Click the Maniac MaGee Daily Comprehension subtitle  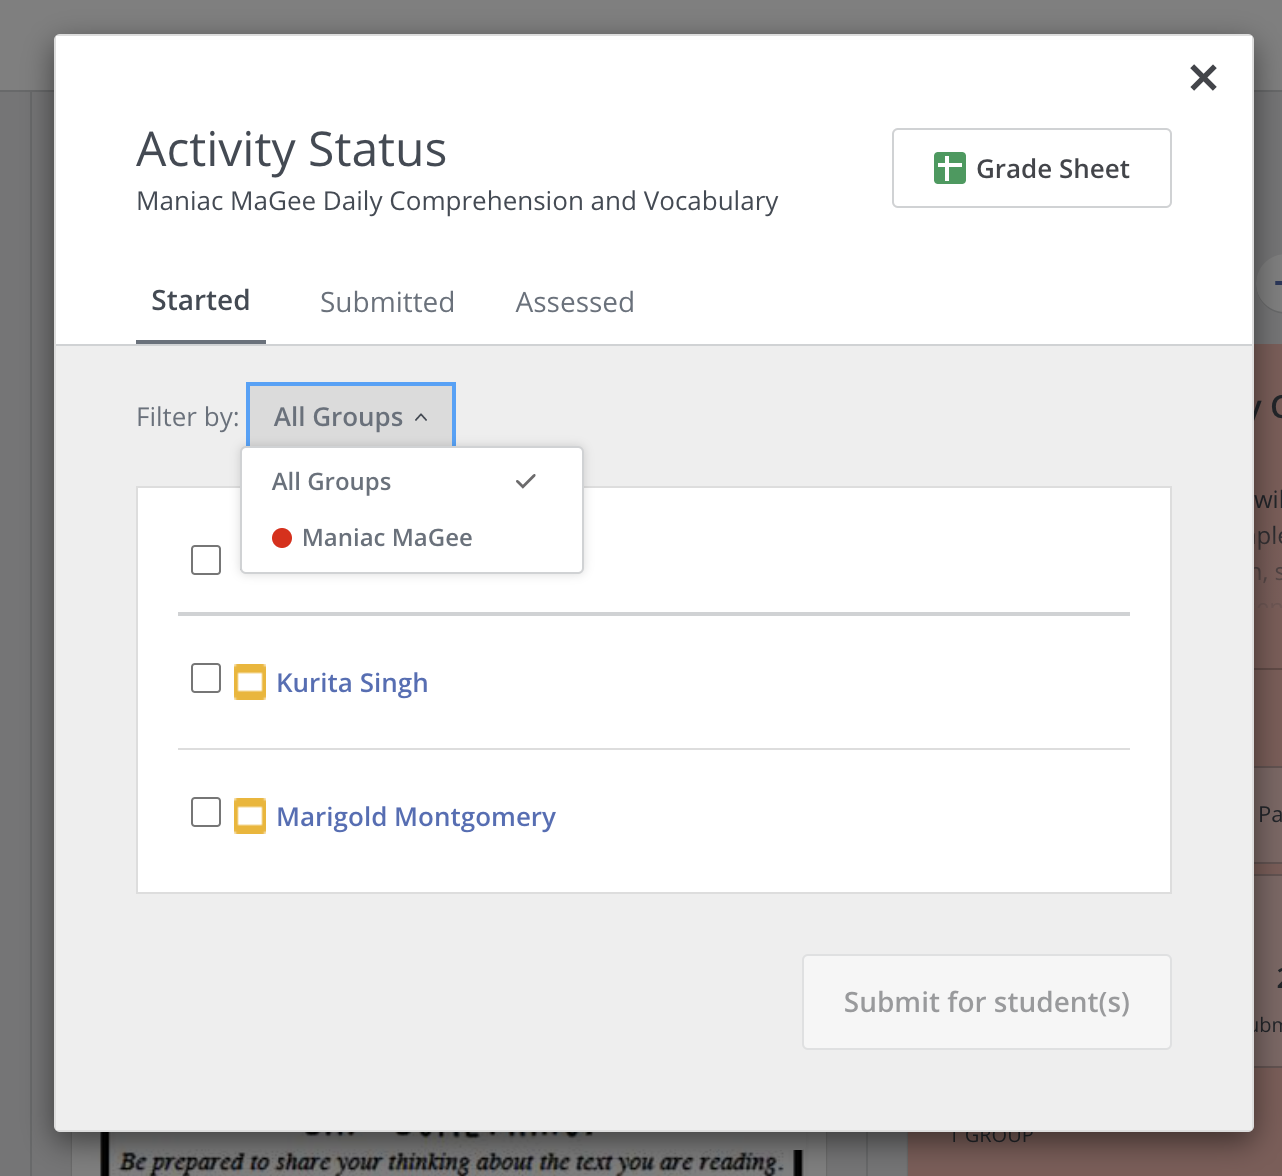[x=457, y=201]
